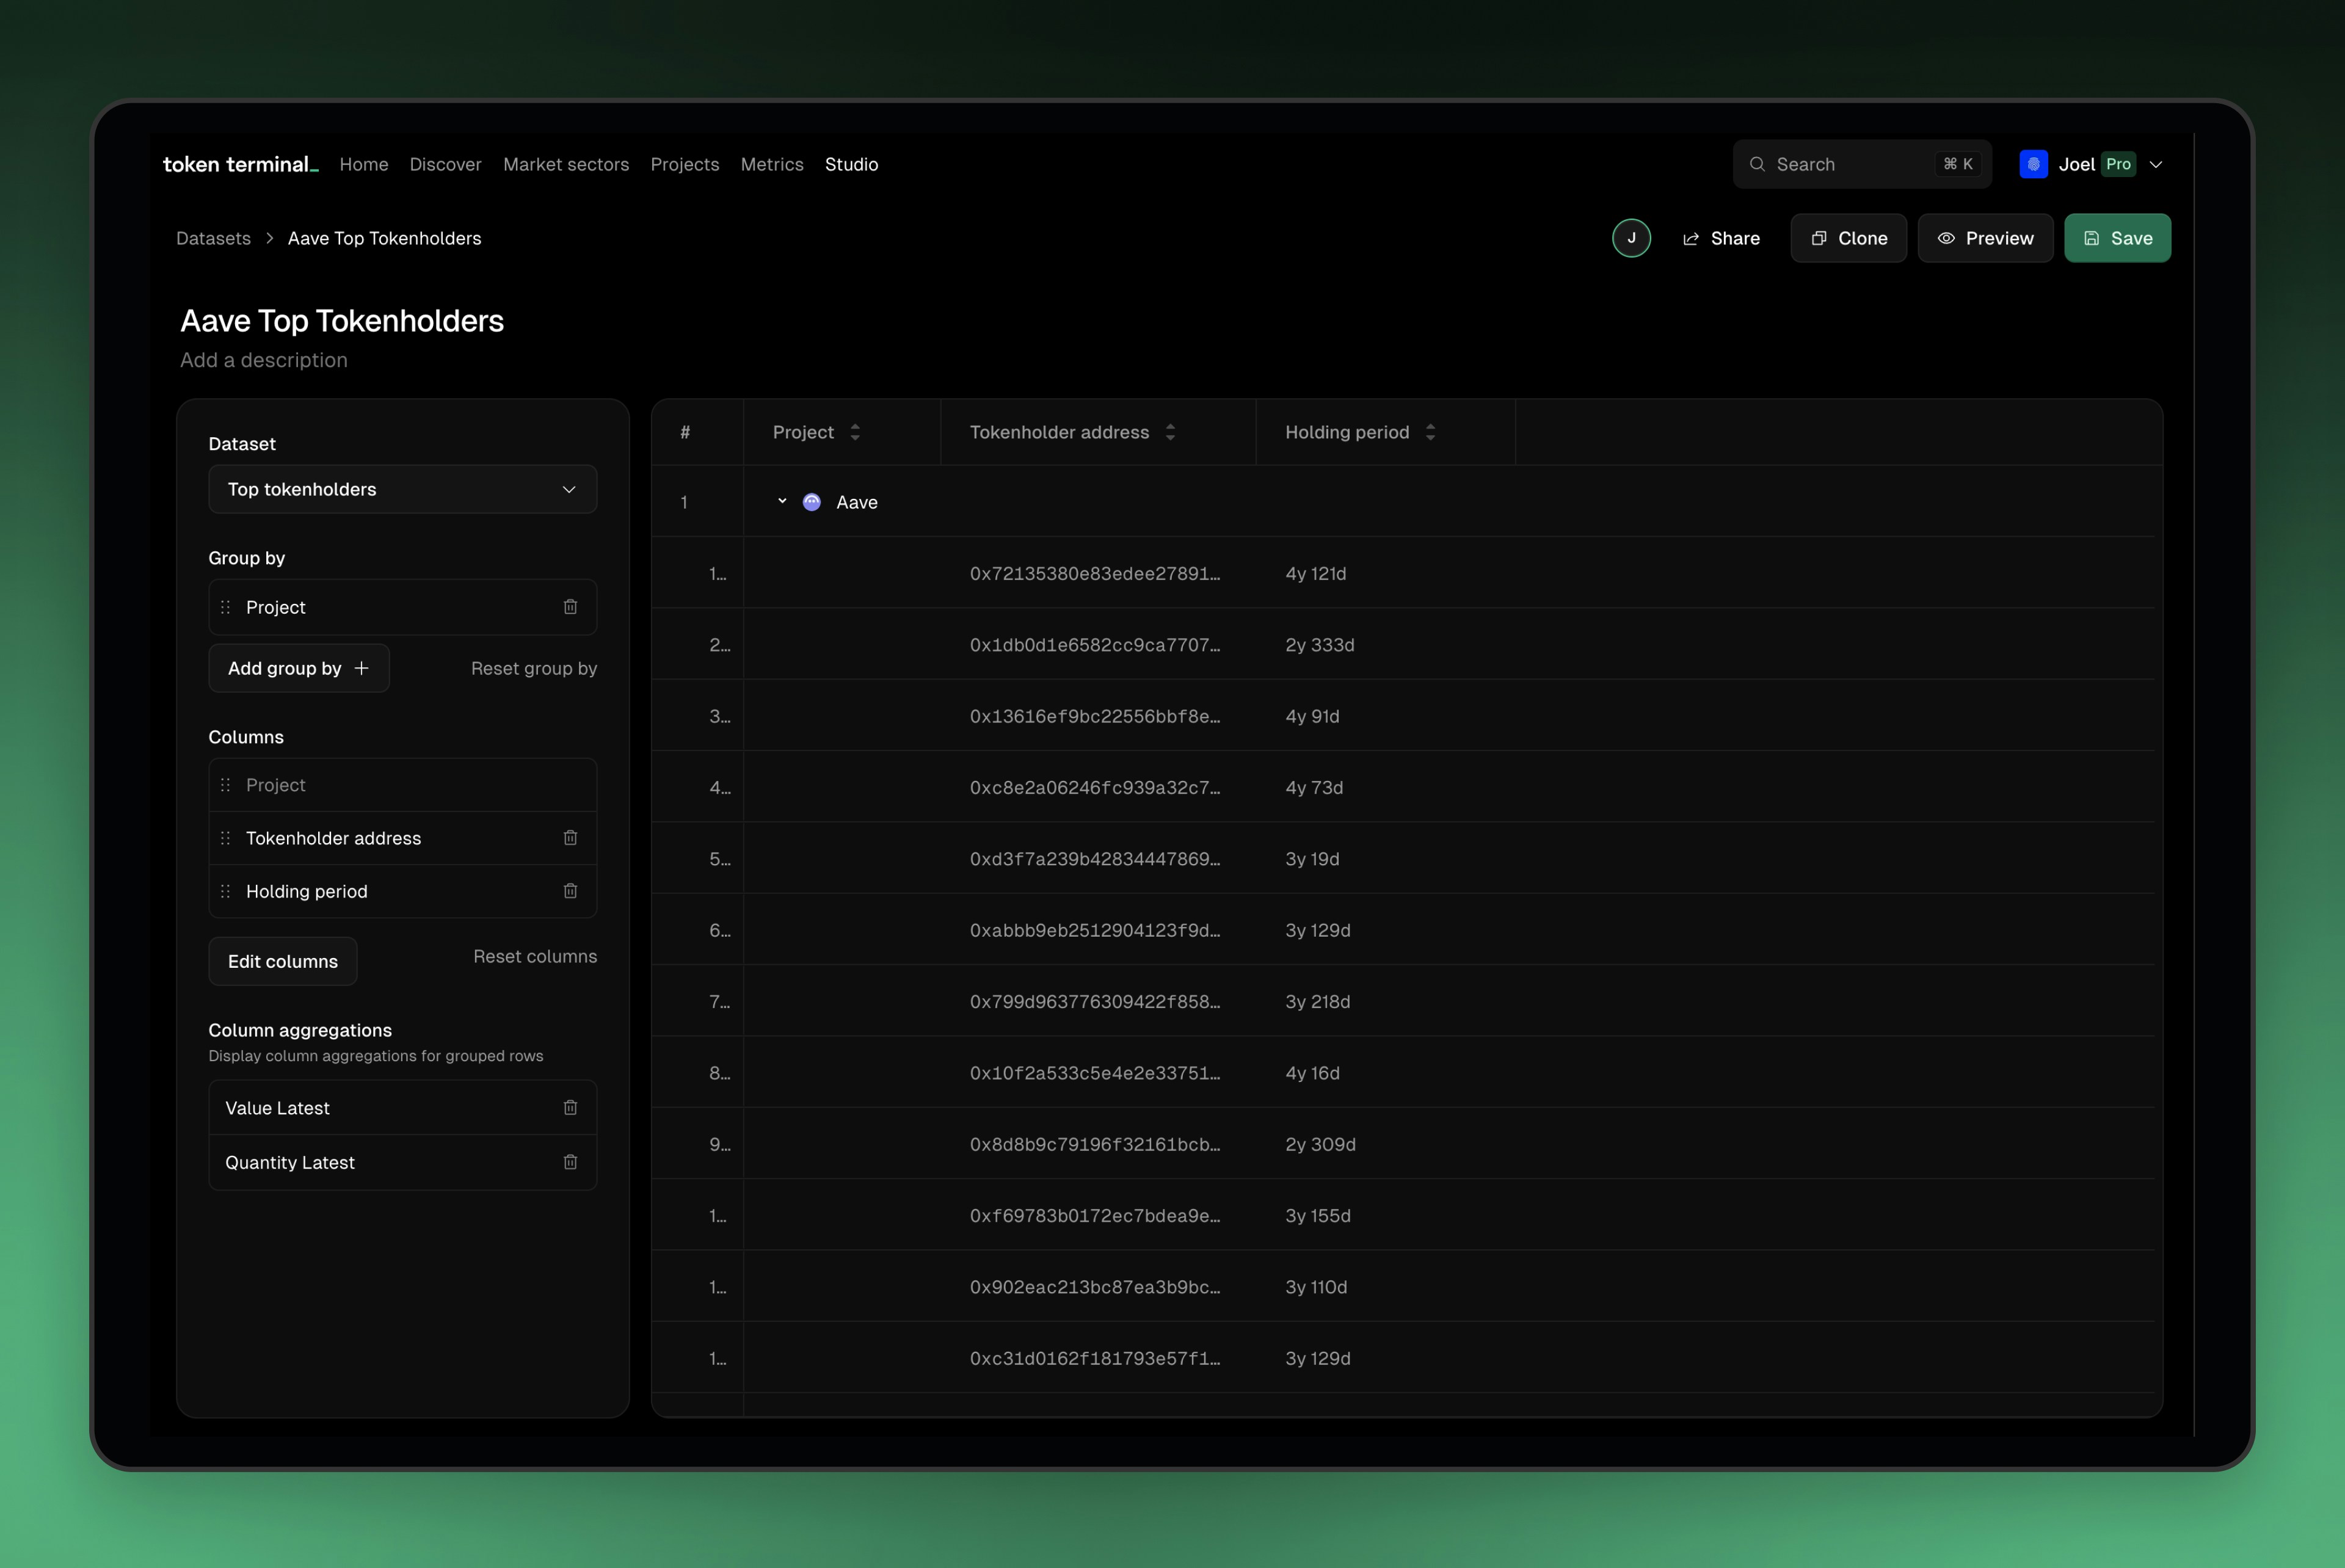Click address 0x8d8b9c79196f32161bcb…

point(1095,1144)
